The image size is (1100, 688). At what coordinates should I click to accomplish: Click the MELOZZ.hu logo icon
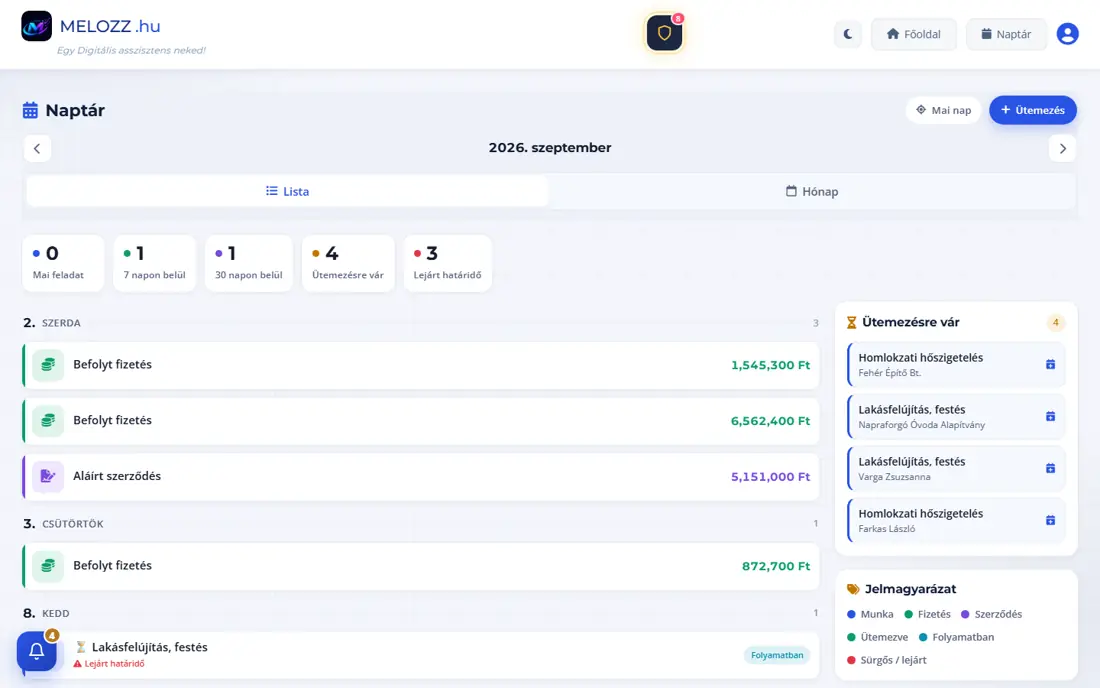[x=36, y=27]
